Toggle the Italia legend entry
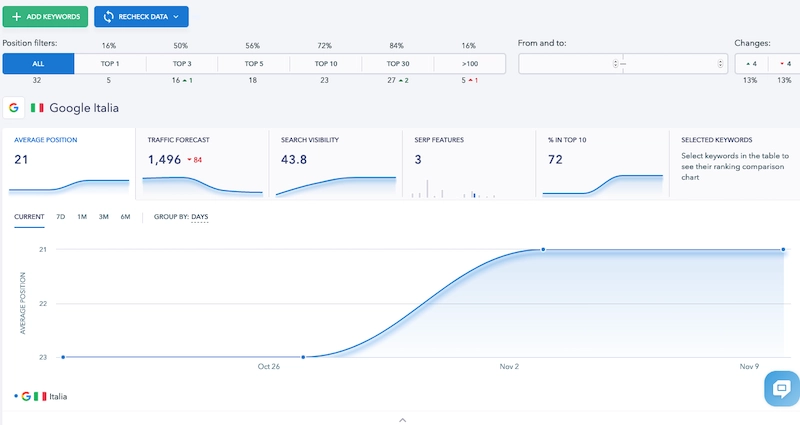 [41, 396]
